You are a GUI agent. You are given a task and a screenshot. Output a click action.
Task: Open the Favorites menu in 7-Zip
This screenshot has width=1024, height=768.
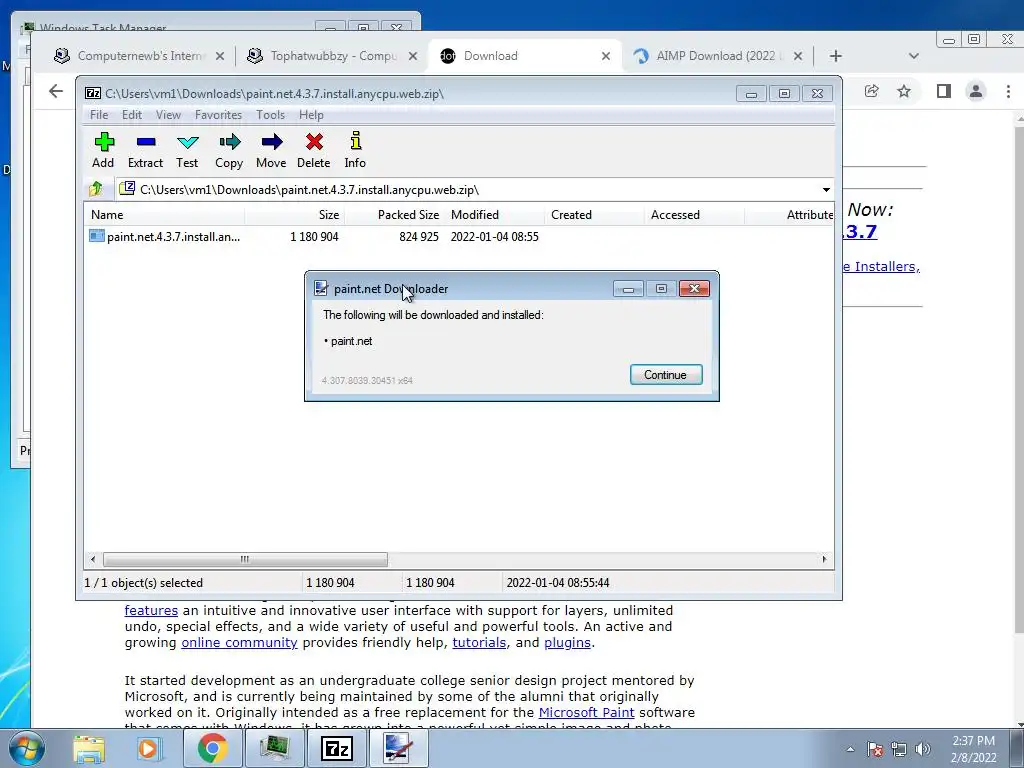(218, 115)
